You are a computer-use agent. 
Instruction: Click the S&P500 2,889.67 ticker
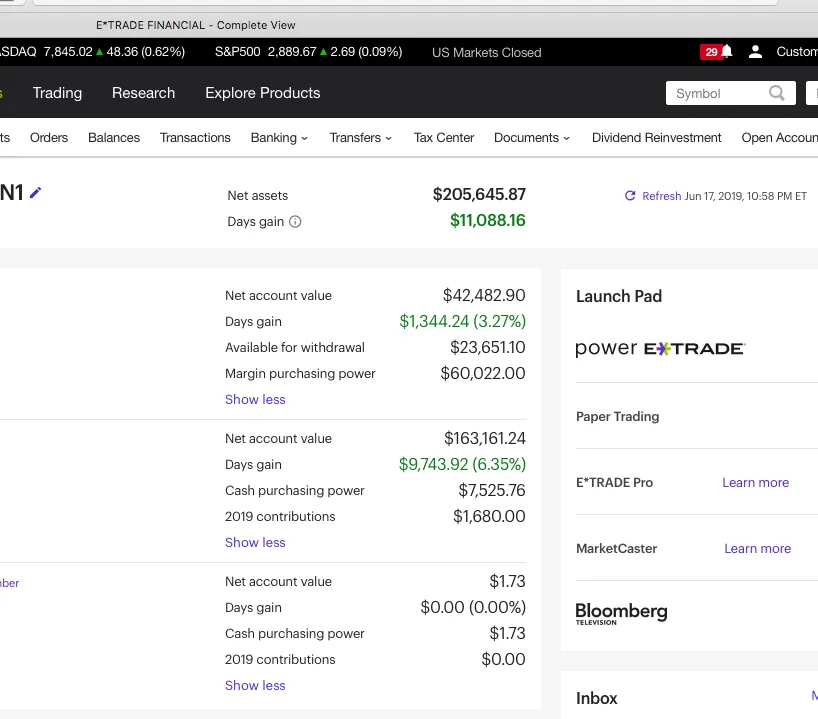[308, 52]
